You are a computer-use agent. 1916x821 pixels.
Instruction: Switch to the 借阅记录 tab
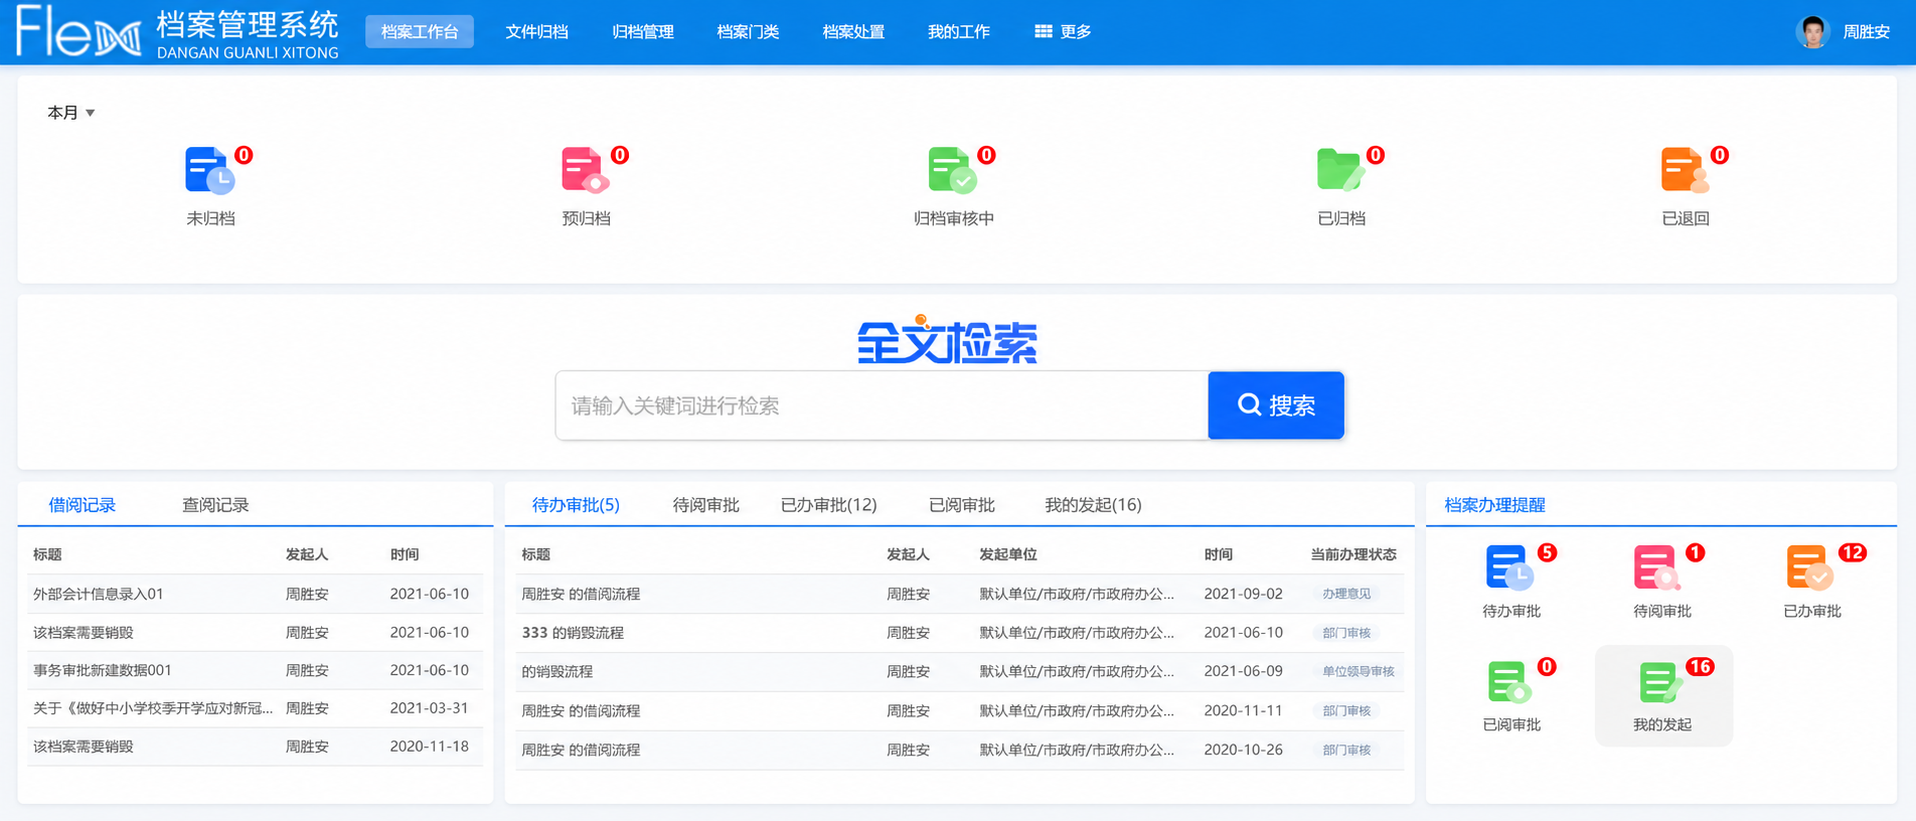click(x=82, y=505)
